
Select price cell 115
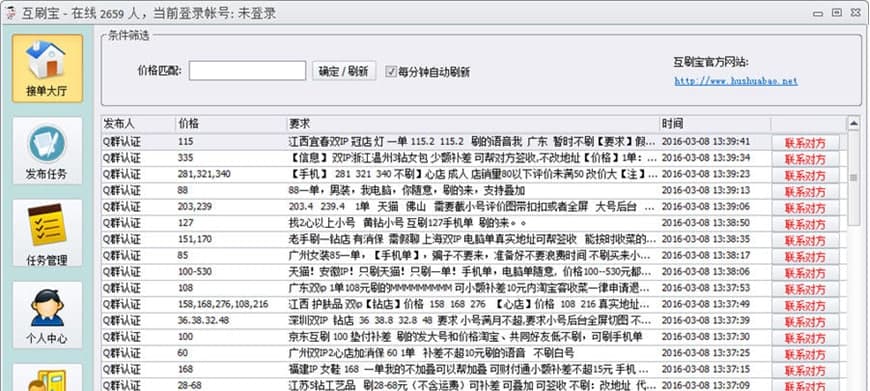click(185, 141)
